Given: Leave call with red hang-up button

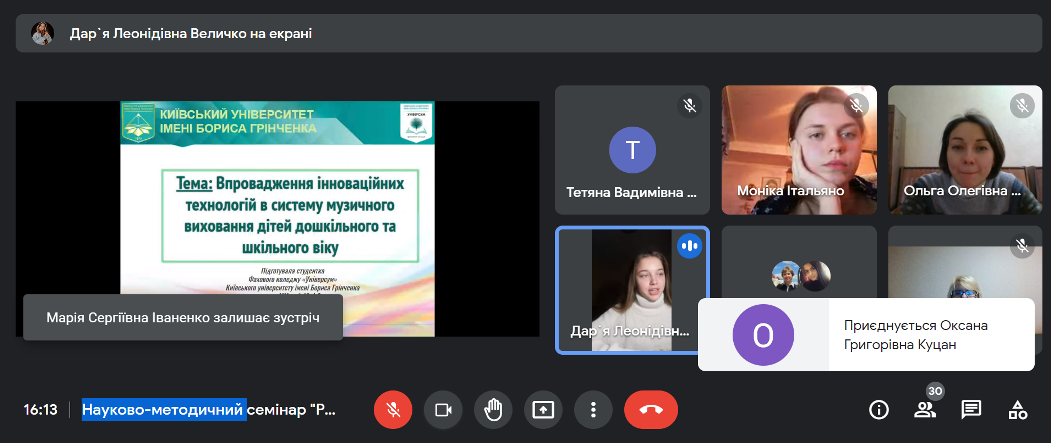Looking at the screenshot, I should pyautogui.click(x=651, y=409).
